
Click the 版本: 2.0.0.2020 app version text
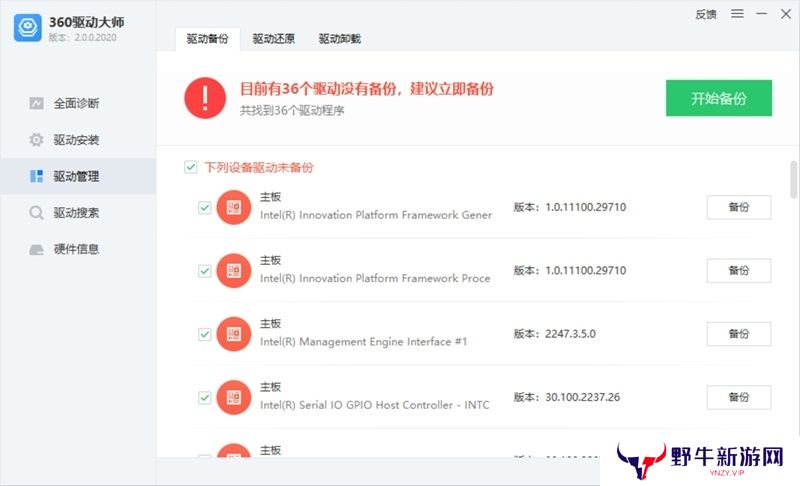click(x=83, y=38)
